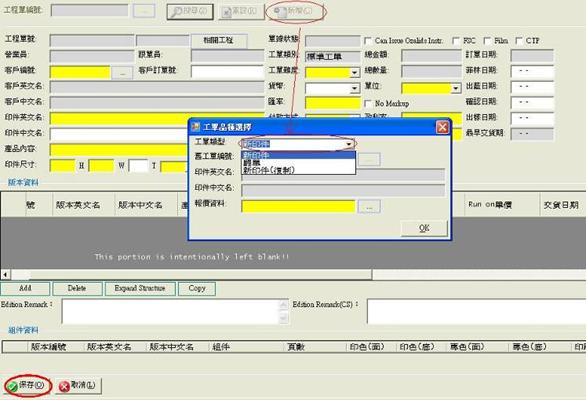
Task: Choose the second option in type list
Action: click(x=298, y=163)
